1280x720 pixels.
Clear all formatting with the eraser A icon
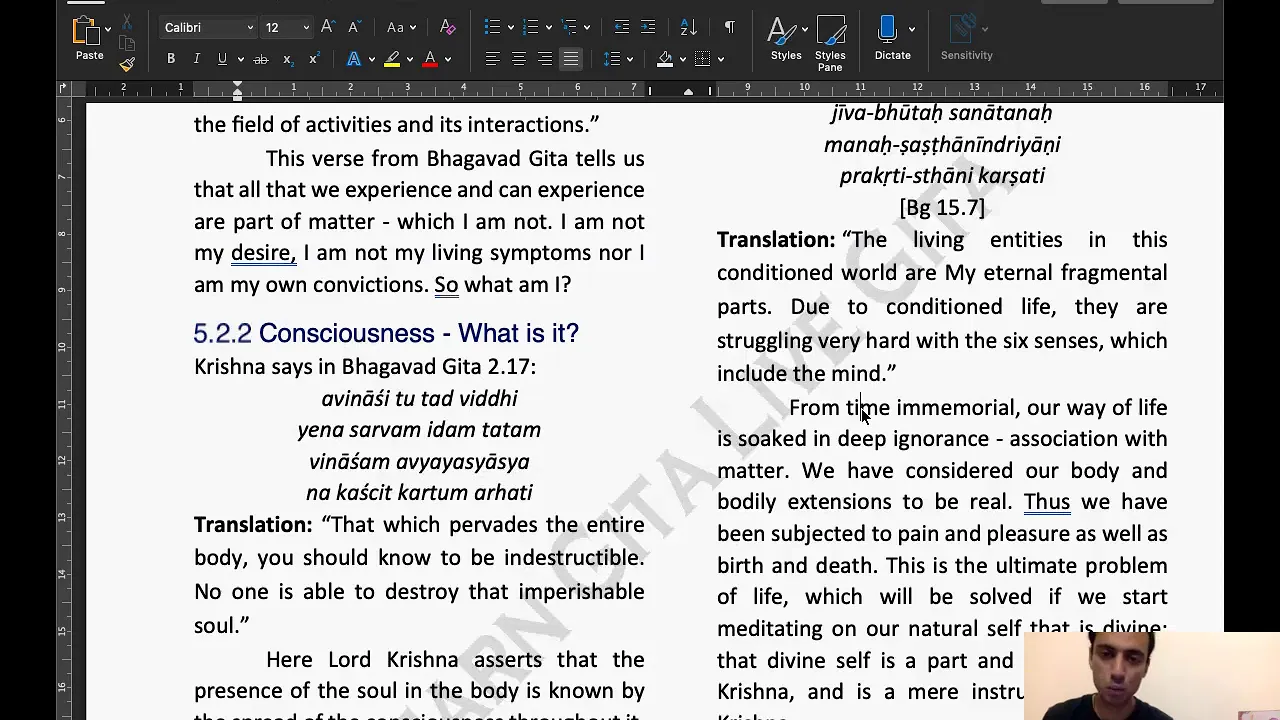point(447,28)
